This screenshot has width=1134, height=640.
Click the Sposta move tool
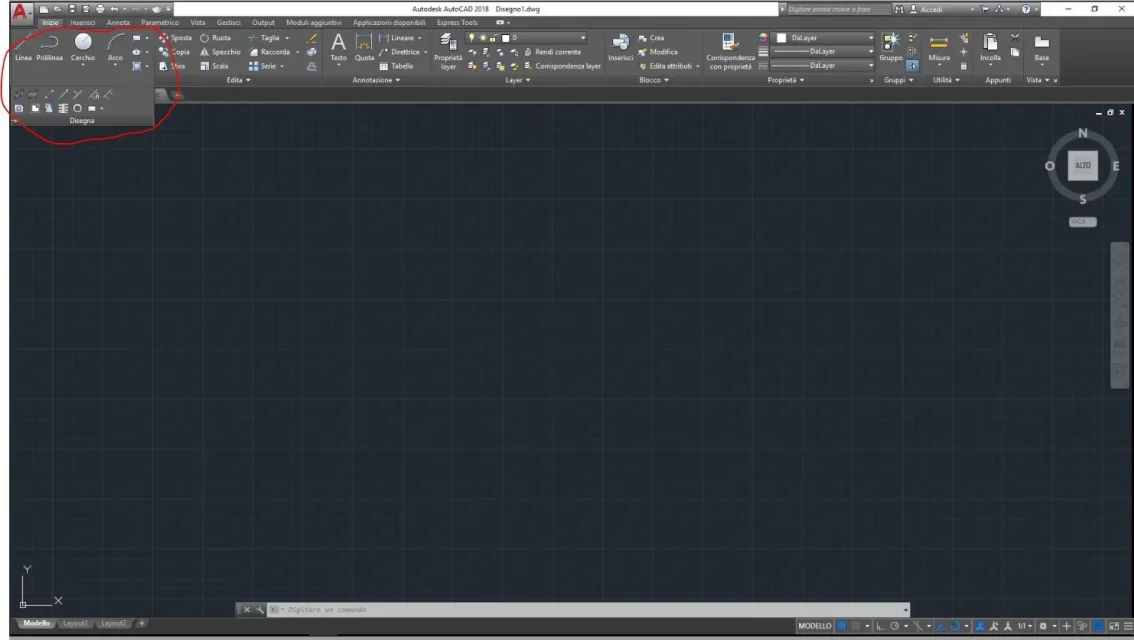click(176, 38)
